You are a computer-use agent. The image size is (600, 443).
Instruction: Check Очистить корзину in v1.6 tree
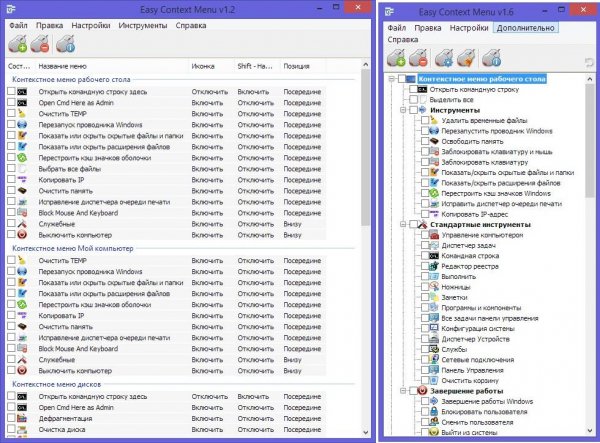pos(425,380)
